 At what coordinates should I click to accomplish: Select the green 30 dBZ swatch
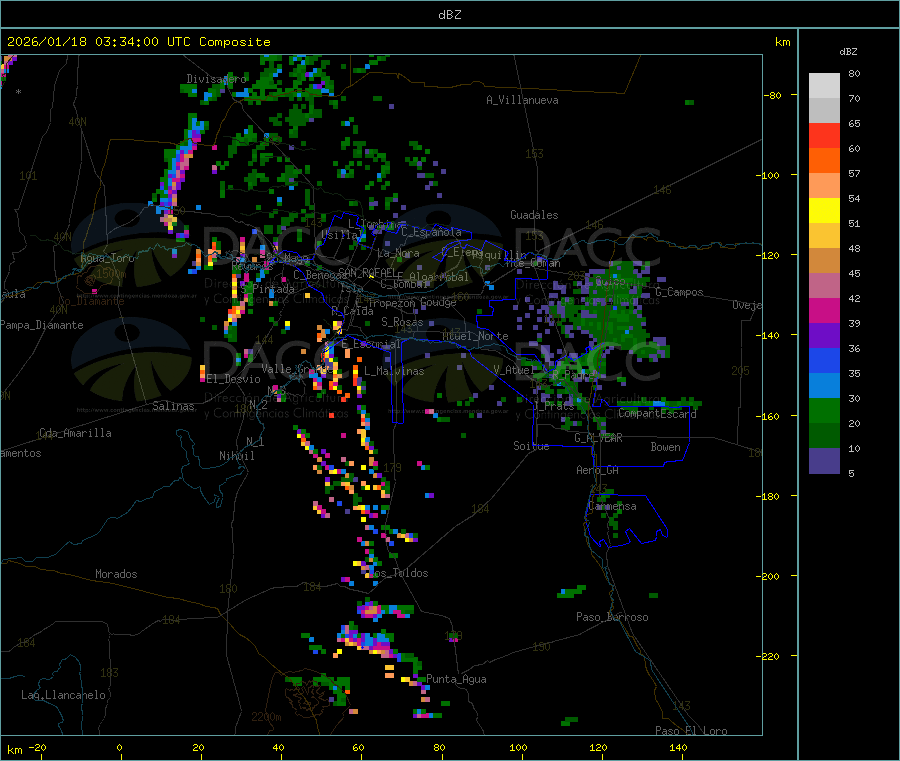(x=824, y=410)
